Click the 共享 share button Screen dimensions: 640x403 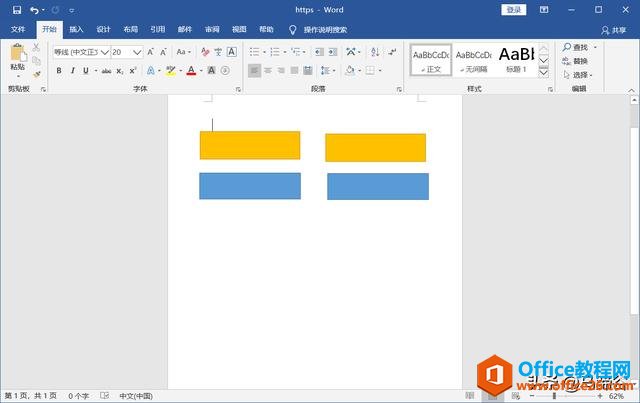614,30
